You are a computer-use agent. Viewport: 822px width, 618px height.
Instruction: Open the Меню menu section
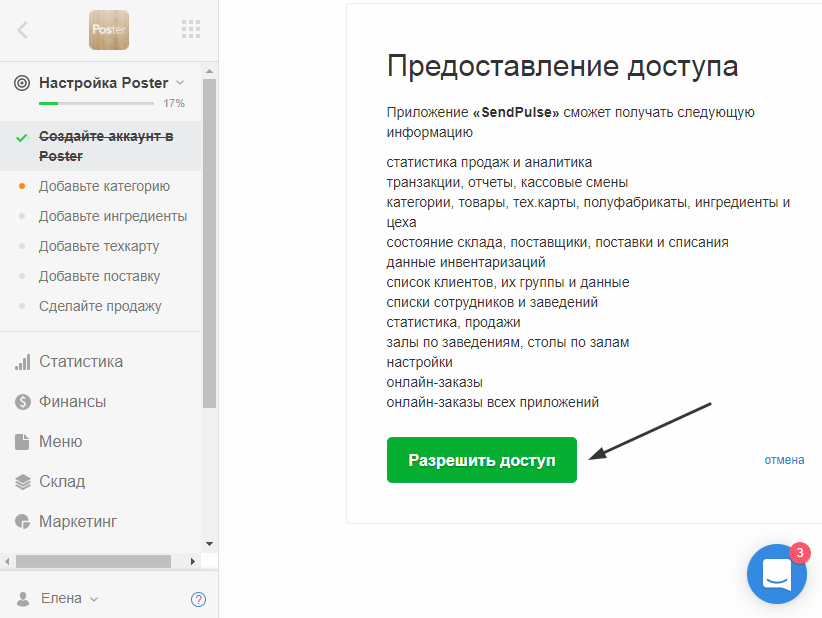point(60,441)
